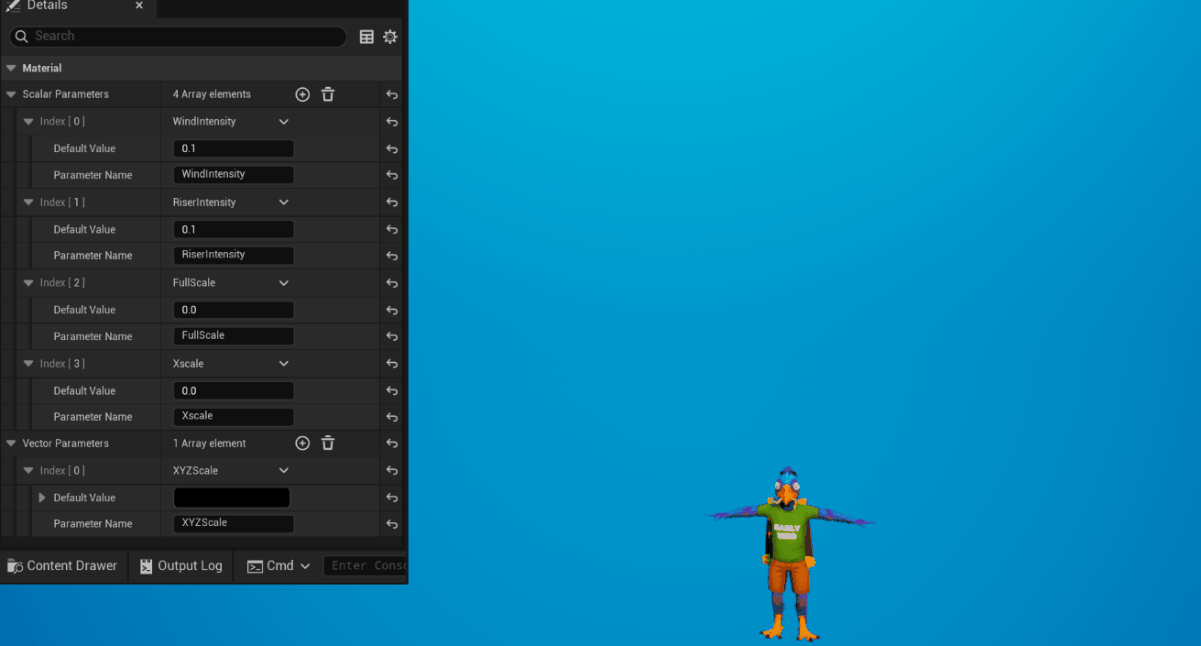Open the Output Log
Viewport: 1201px width, 646px height.
point(180,566)
